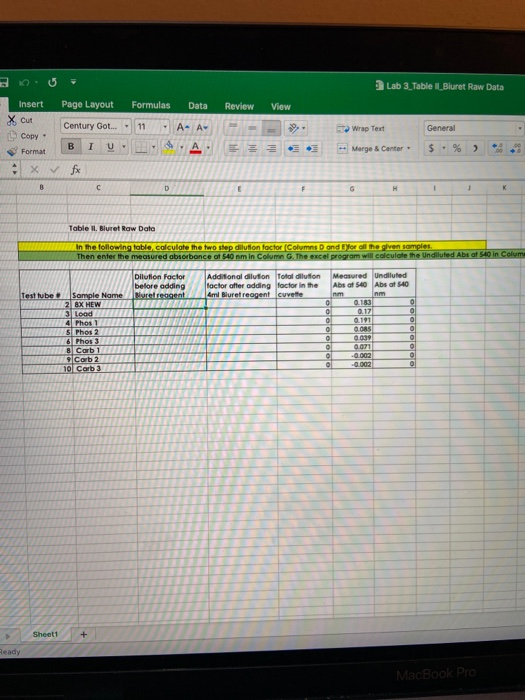Click Merge & Center

(x=370, y=149)
